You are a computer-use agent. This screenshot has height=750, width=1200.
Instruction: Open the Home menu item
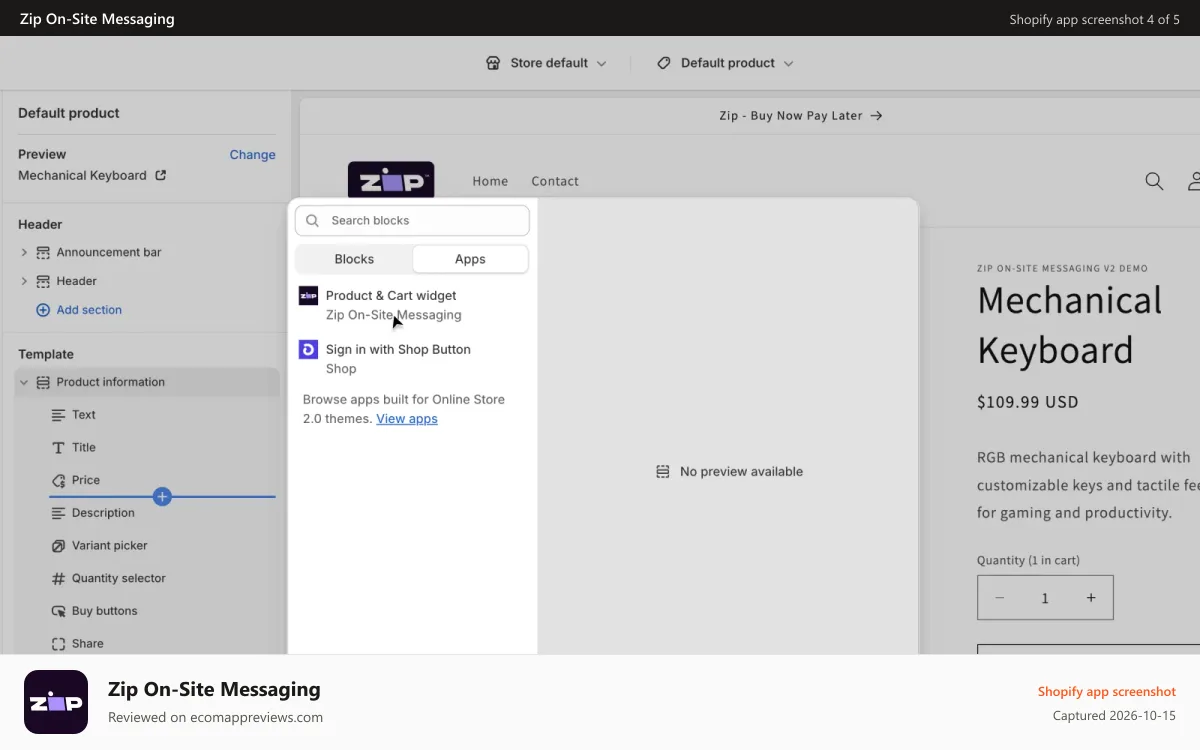click(490, 181)
